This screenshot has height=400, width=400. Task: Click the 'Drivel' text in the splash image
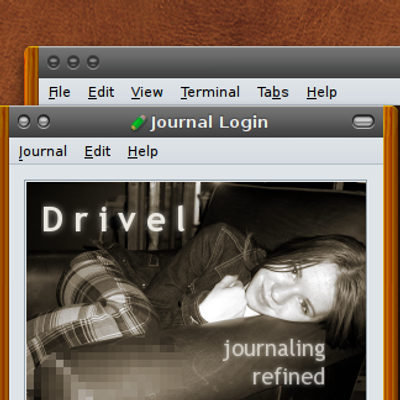pos(114,219)
